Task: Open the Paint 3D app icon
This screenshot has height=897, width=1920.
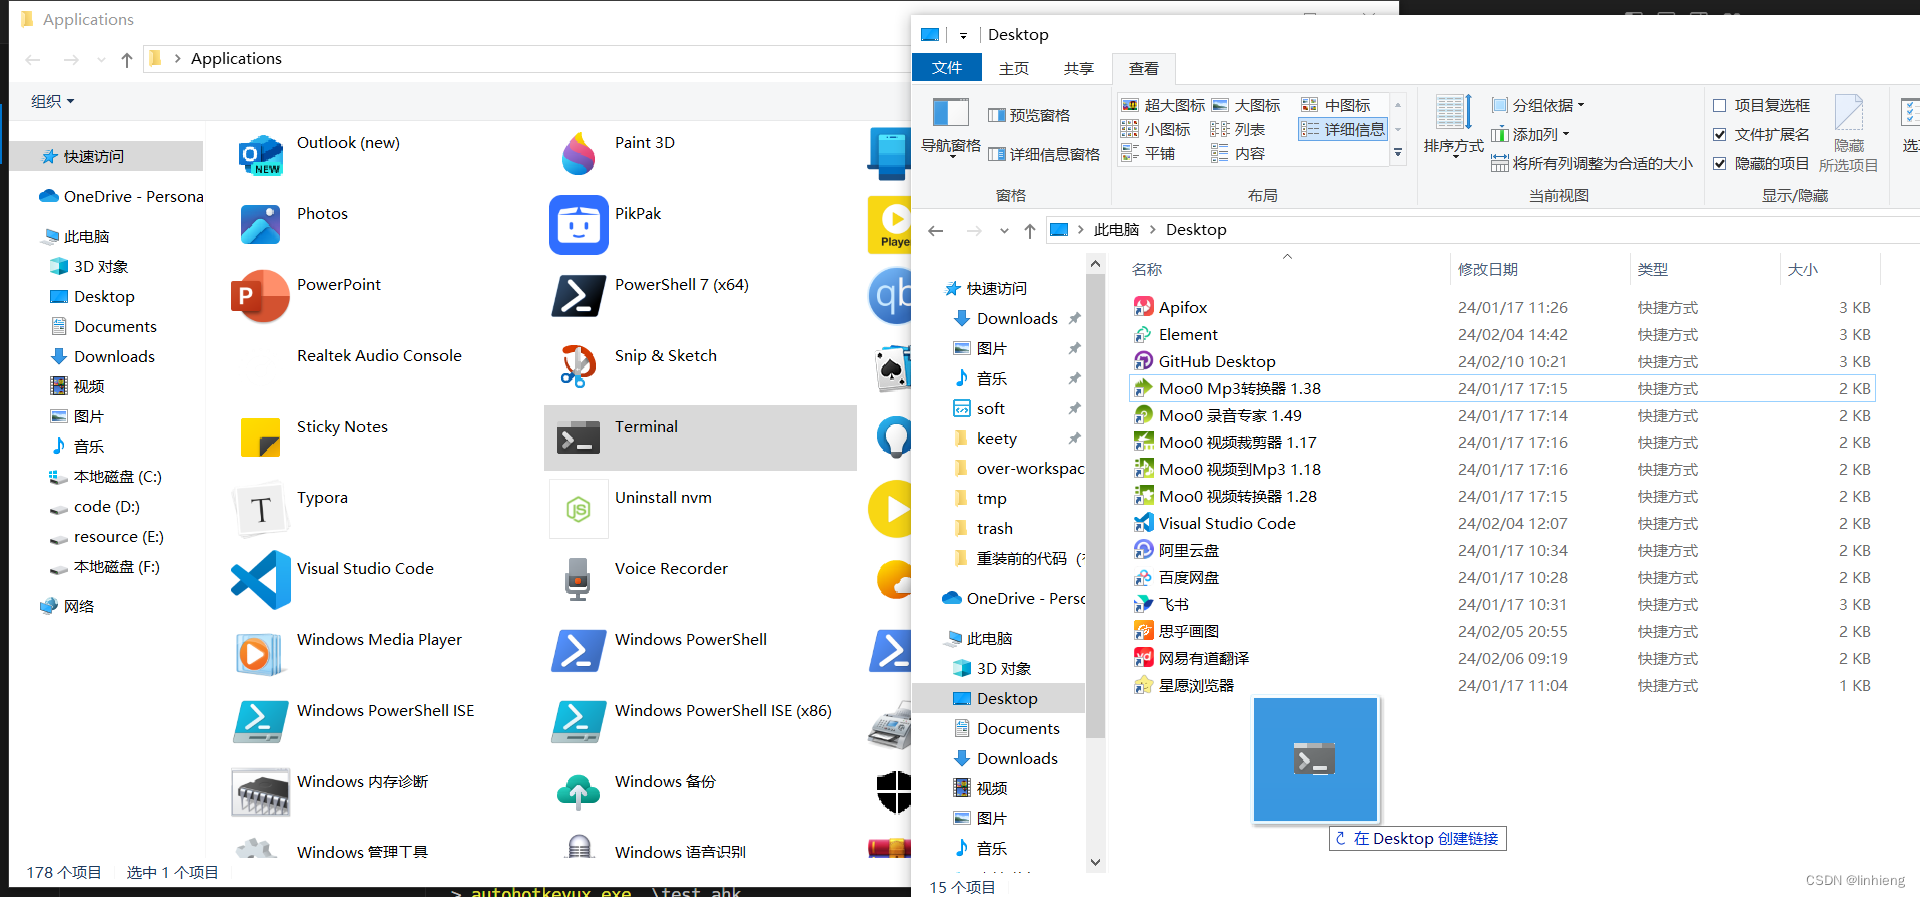Action: (x=579, y=155)
